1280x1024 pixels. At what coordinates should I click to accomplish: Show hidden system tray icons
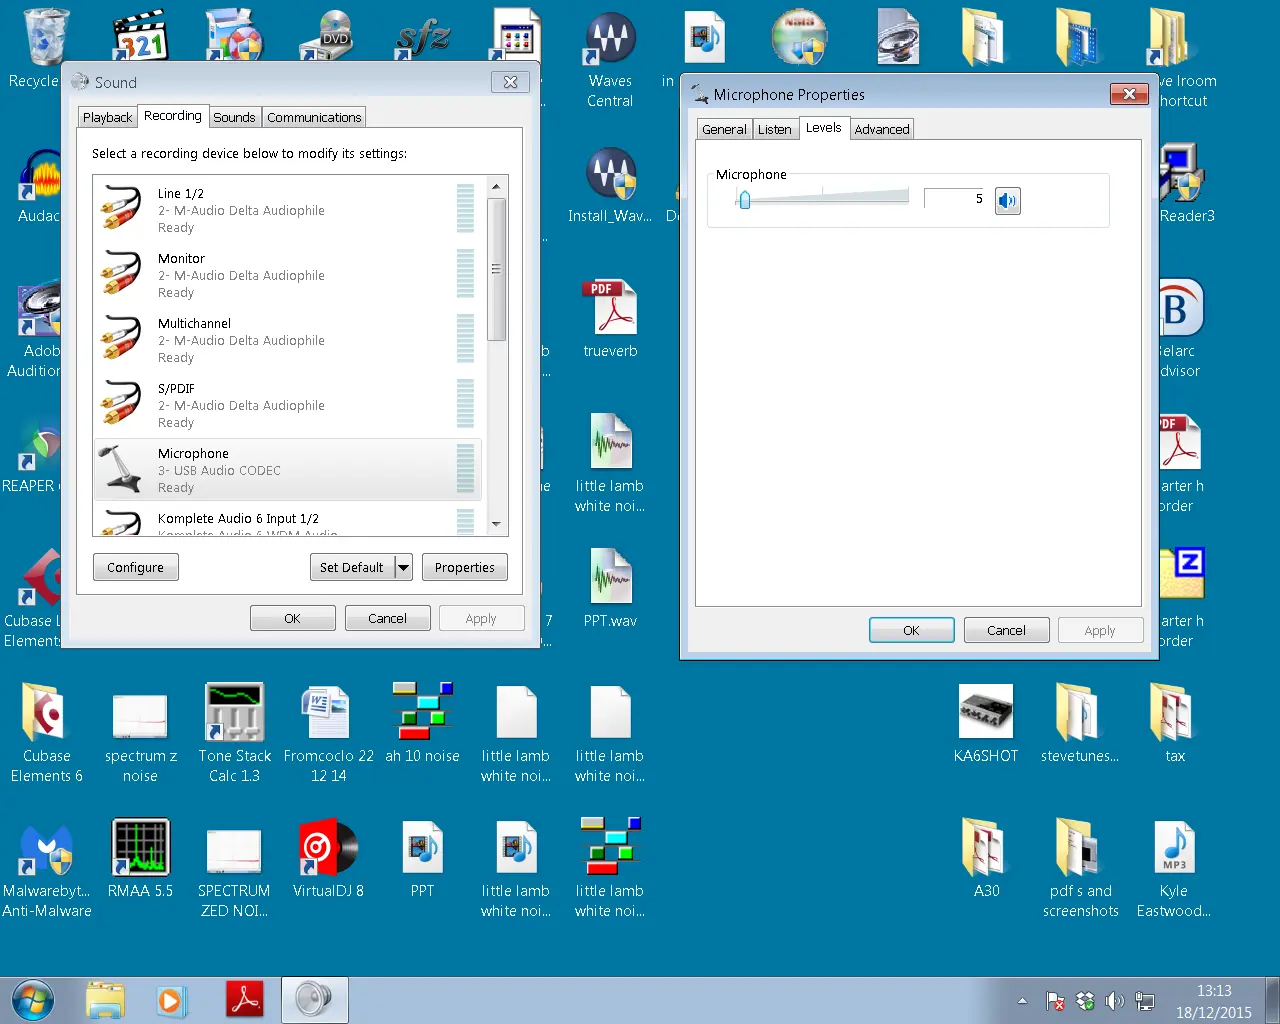(1022, 1001)
